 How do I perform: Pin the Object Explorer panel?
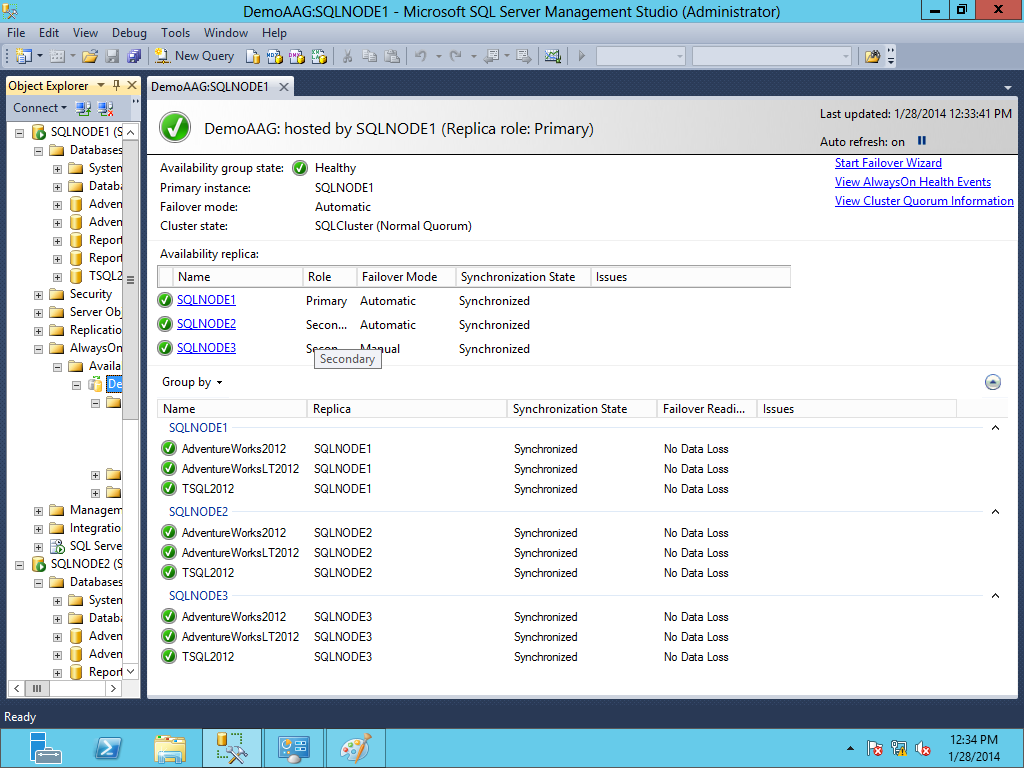[116, 85]
